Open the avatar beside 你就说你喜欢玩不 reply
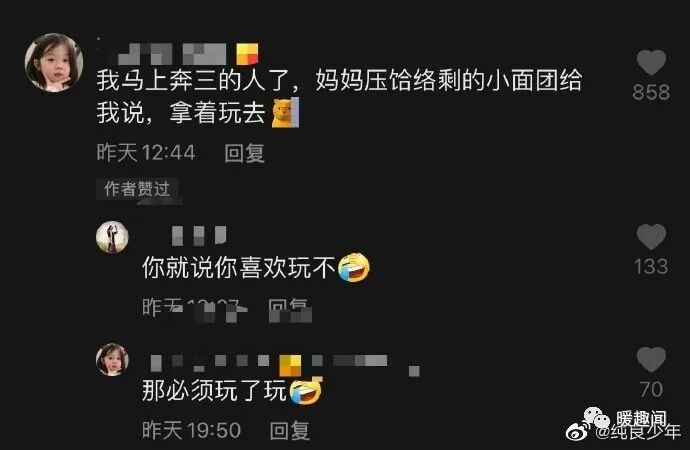The width and height of the screenshot is (690, 450). pyautogui.click(x=112, y=237)
